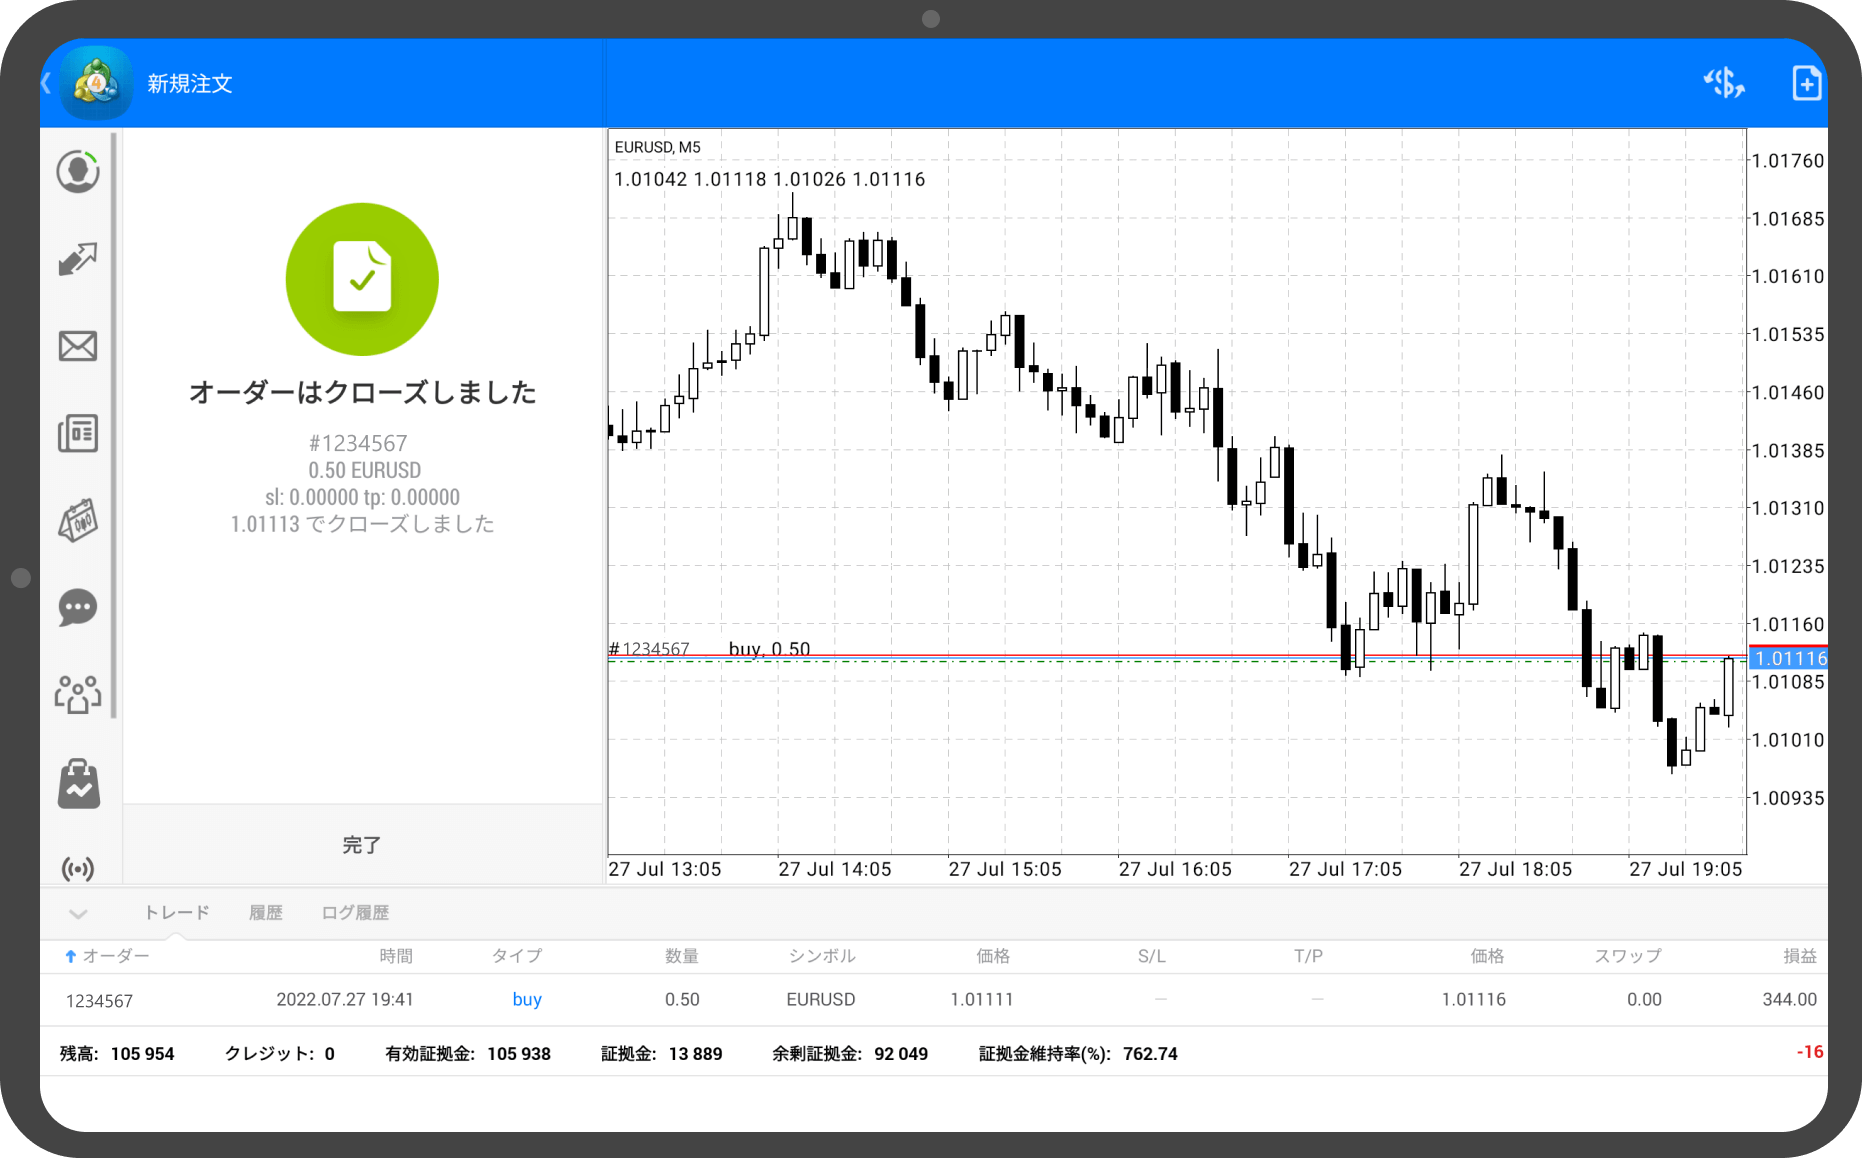Viewport: 1862px width, 1158px height.
Task: Open the economic Calendar icon
Action: coord(78,521)
